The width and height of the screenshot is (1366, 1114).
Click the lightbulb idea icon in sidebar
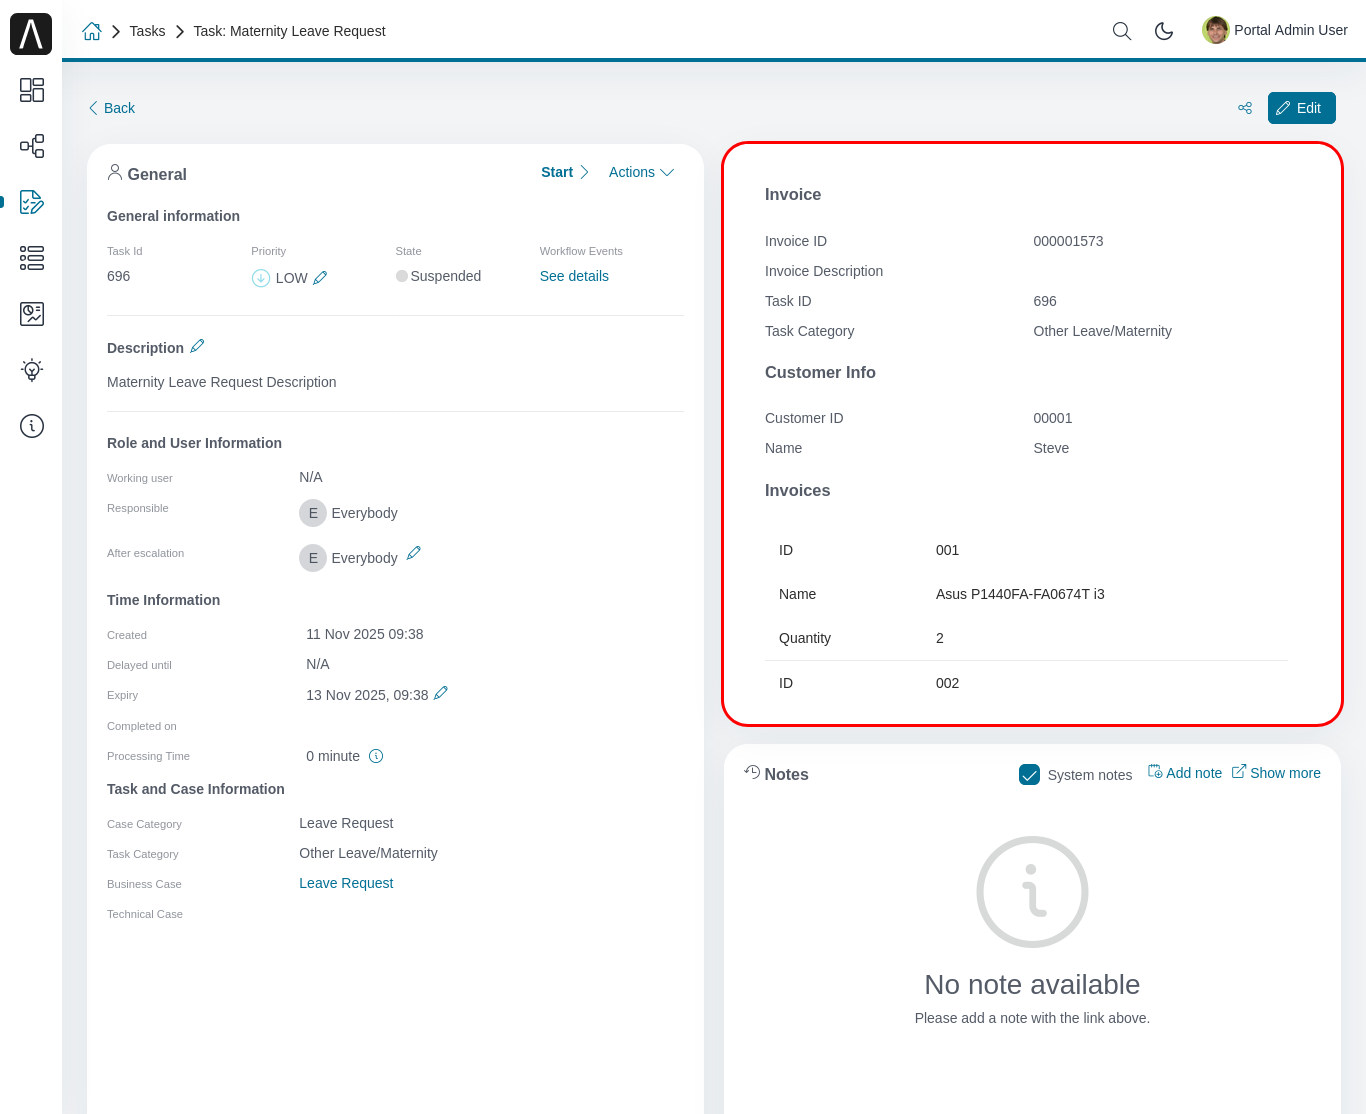[31, 370]
